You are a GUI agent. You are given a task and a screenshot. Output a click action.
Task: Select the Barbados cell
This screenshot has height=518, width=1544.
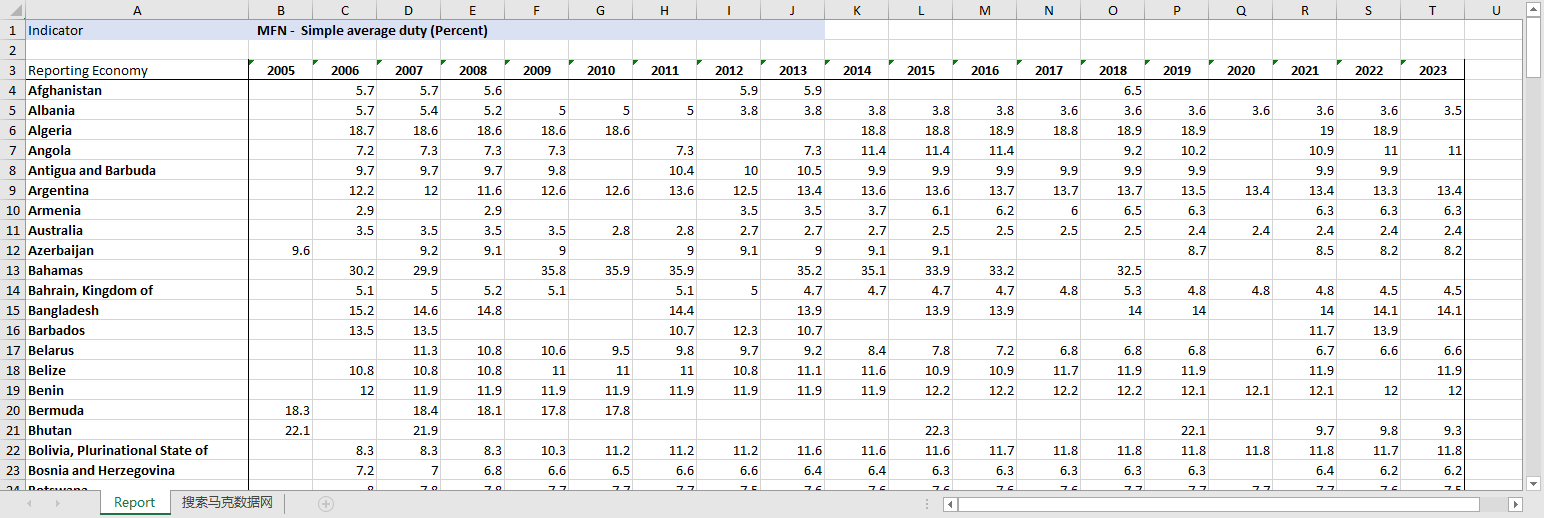click(x=136, y=330)
